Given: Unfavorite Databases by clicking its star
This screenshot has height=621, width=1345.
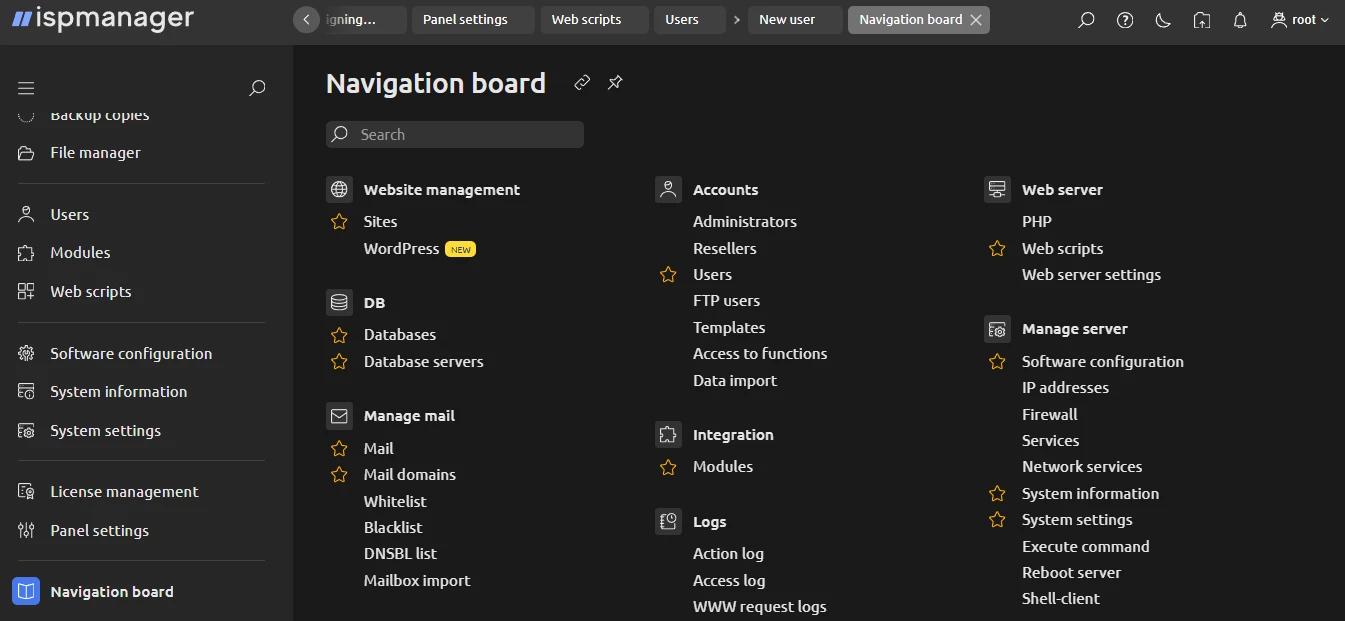Looking at the screenshot, I should [x=338, y=335].
